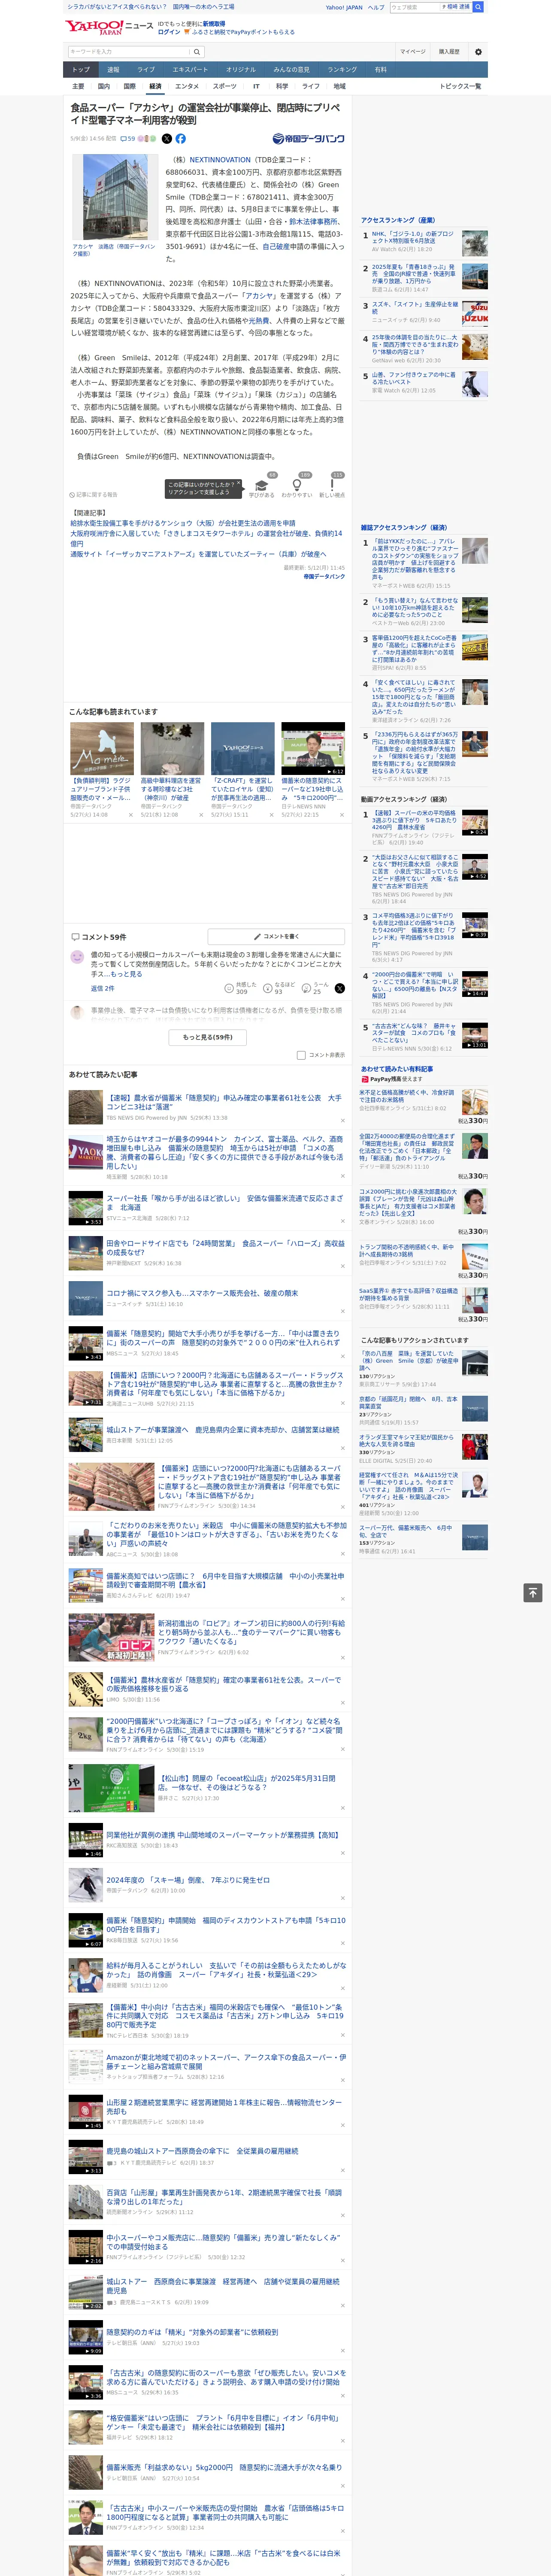Click the コメントを書く button
Screen dimensions: 551x2576
[276, 937]
